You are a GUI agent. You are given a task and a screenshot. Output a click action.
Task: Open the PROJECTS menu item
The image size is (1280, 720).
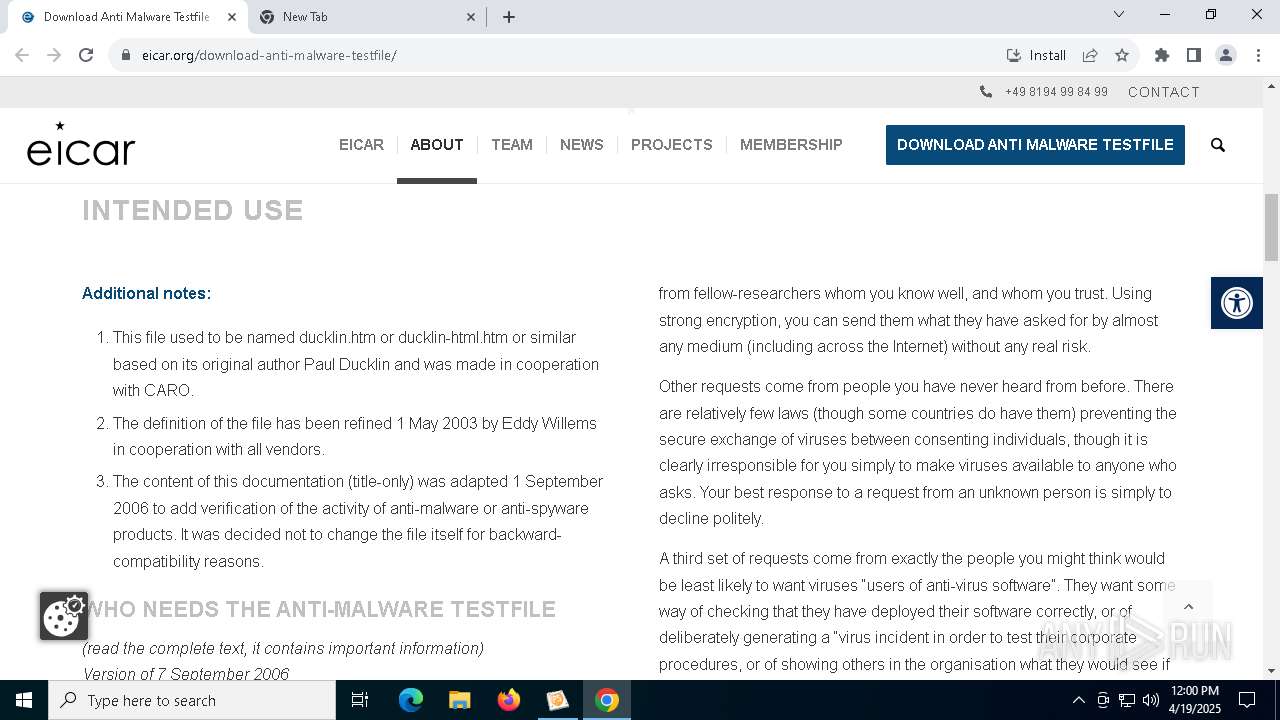point(672,145)
